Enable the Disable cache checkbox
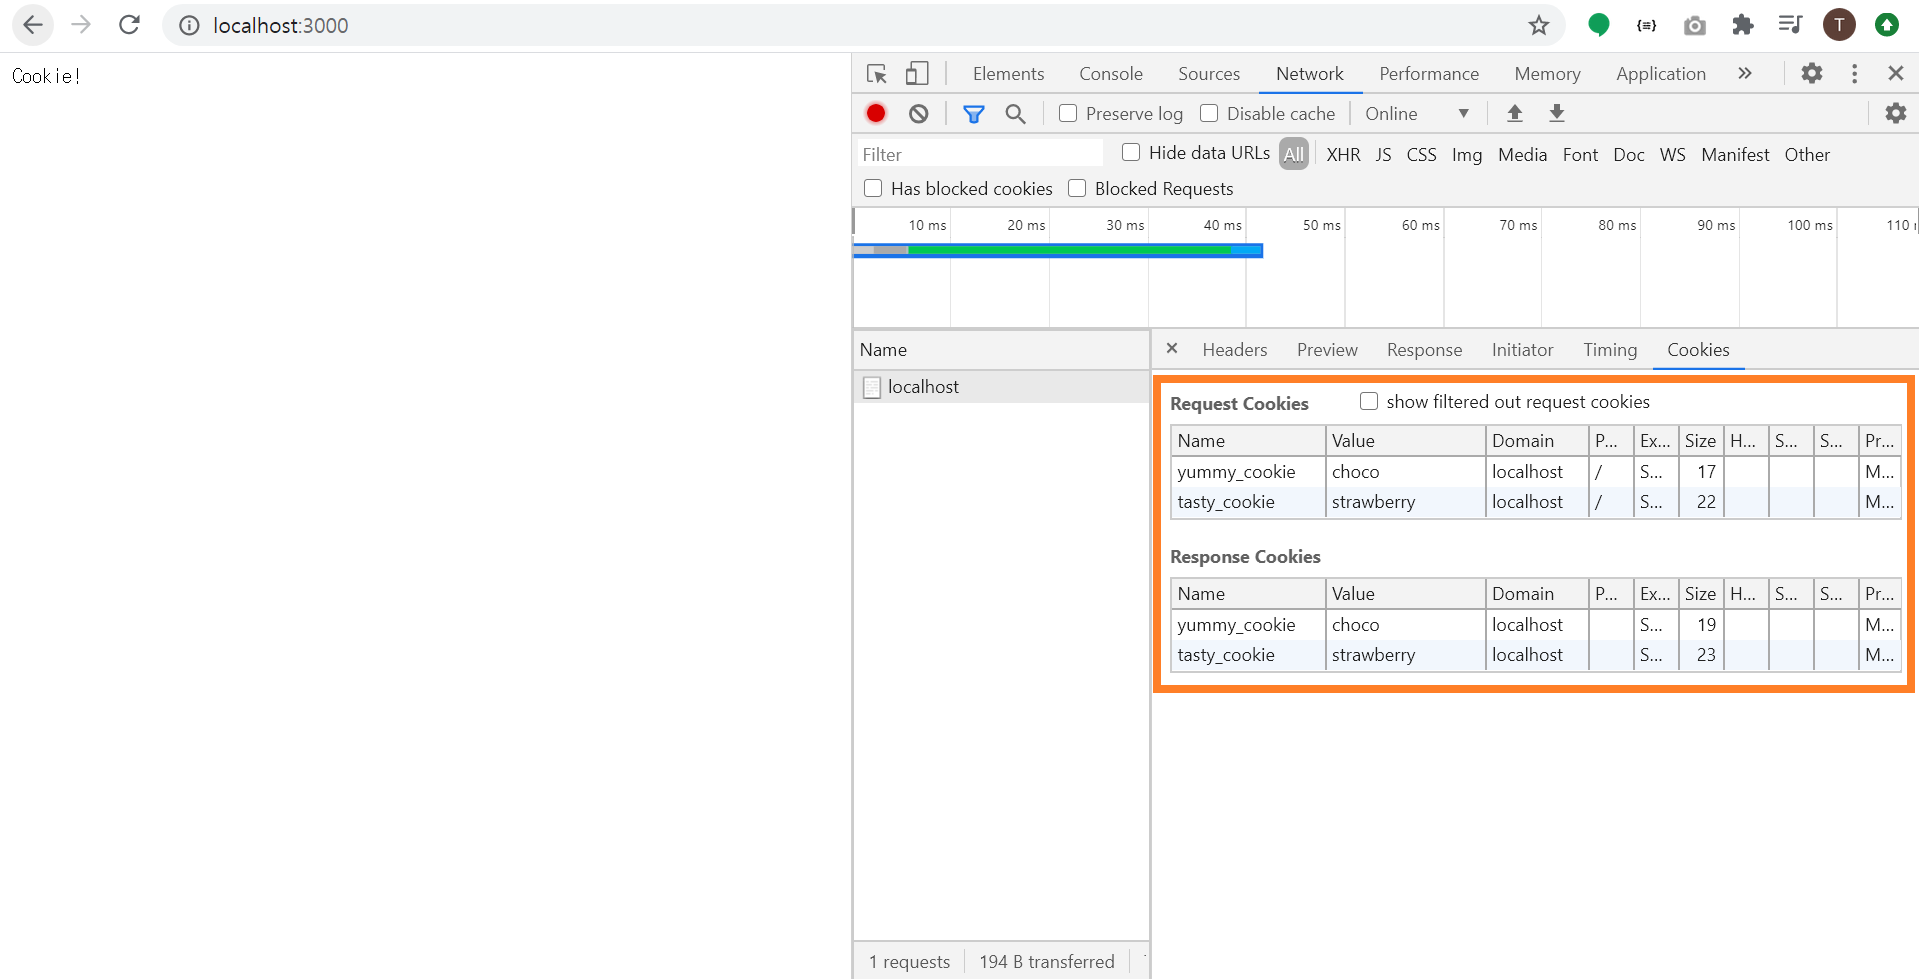The height and width of the screenshot is (979, 1919). 1209,113
